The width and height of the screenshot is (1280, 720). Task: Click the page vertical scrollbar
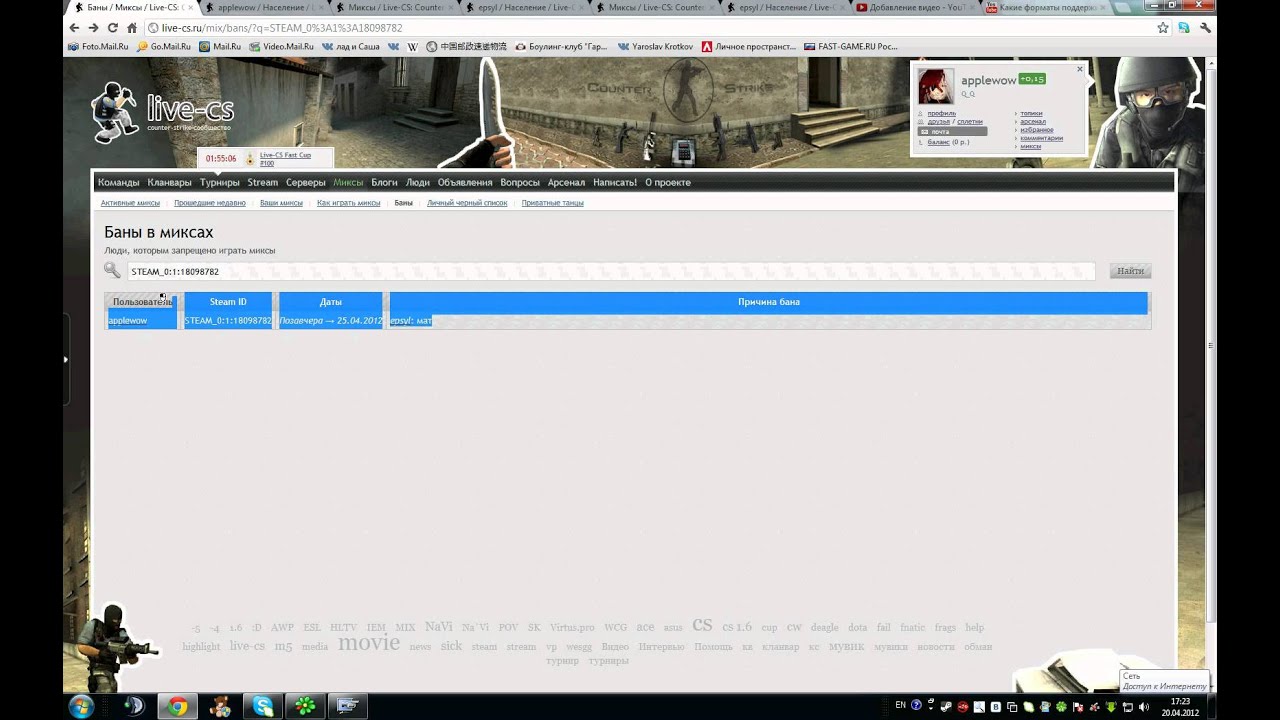point(1211,340)
